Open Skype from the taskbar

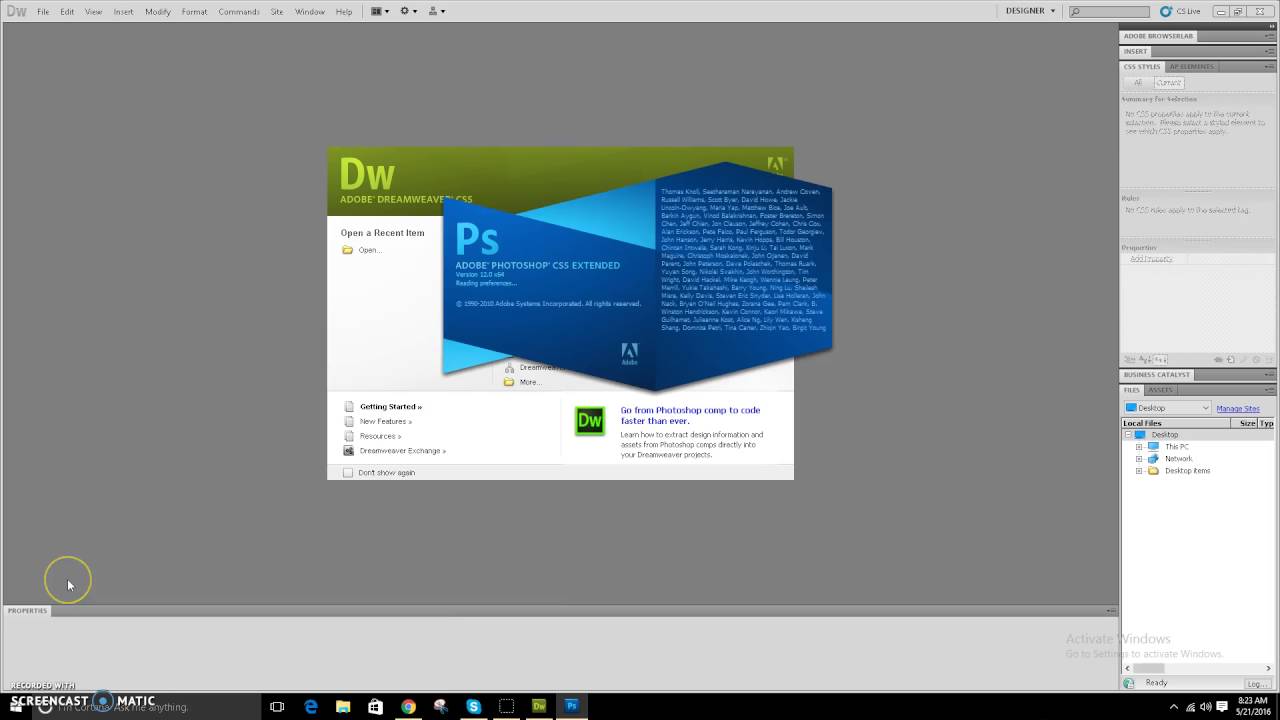pyautogui.click(x=474, y=706)
